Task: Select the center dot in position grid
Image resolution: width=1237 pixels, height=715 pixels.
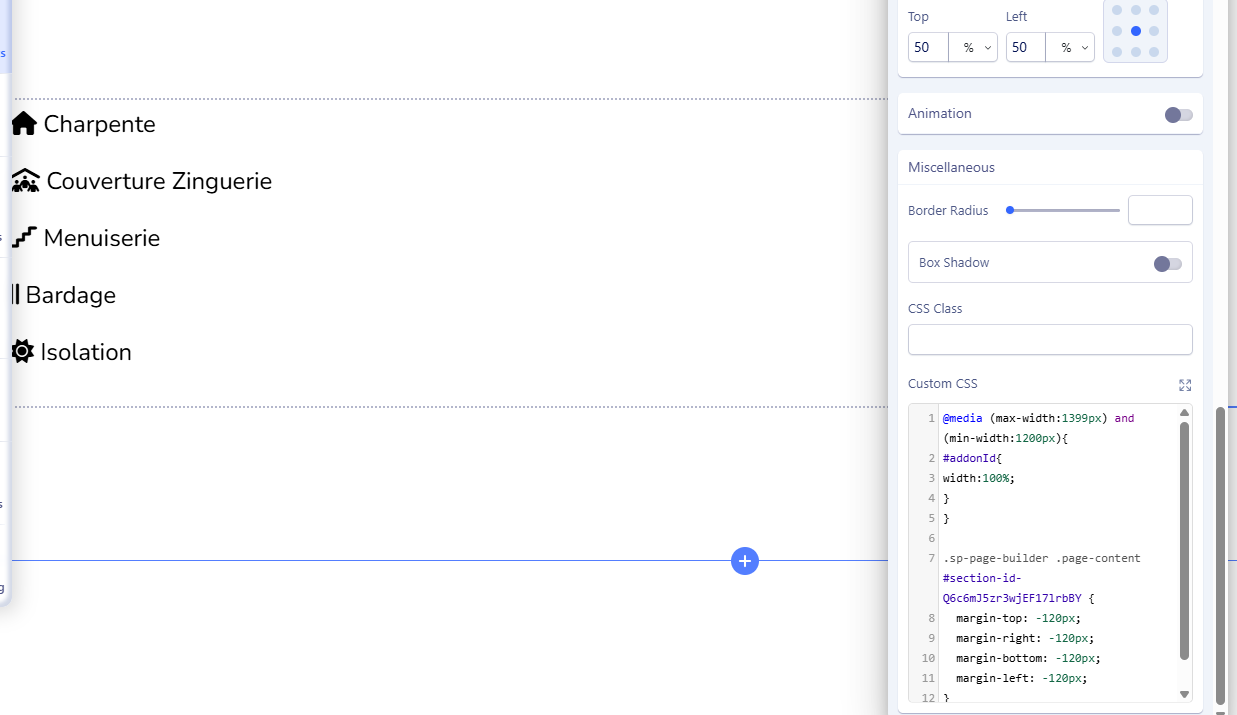Action: (1136, 31)
